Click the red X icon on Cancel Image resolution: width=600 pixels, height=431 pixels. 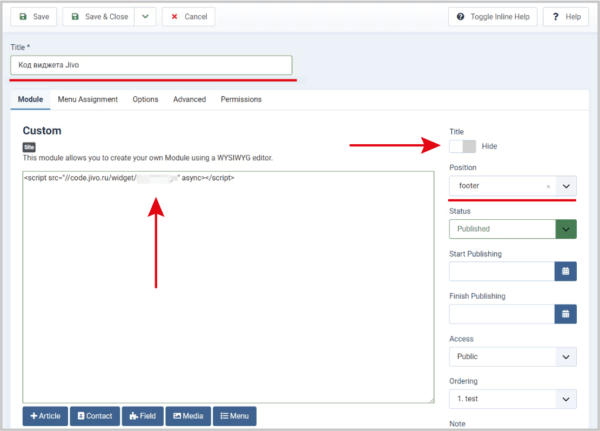pyautogui.click(x=174, y=17)
